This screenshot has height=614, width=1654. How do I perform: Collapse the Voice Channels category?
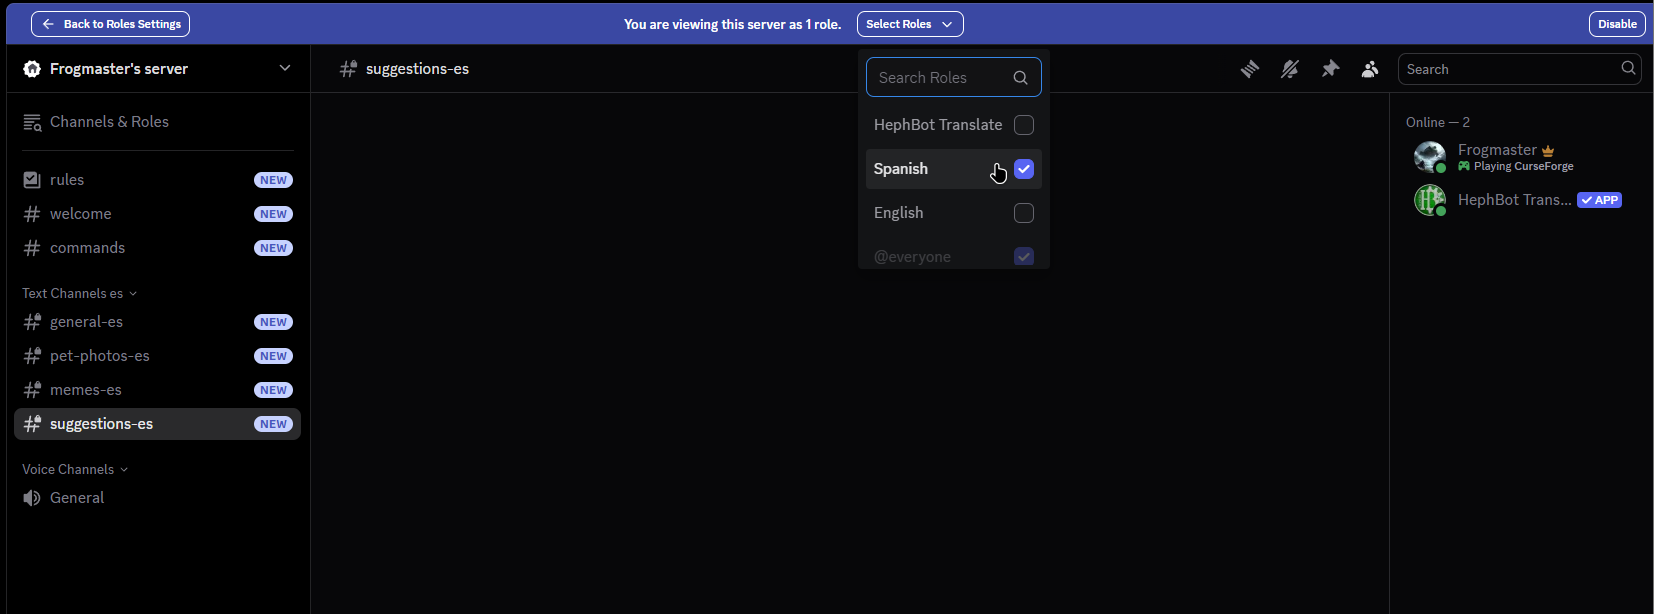click(75, 470)
